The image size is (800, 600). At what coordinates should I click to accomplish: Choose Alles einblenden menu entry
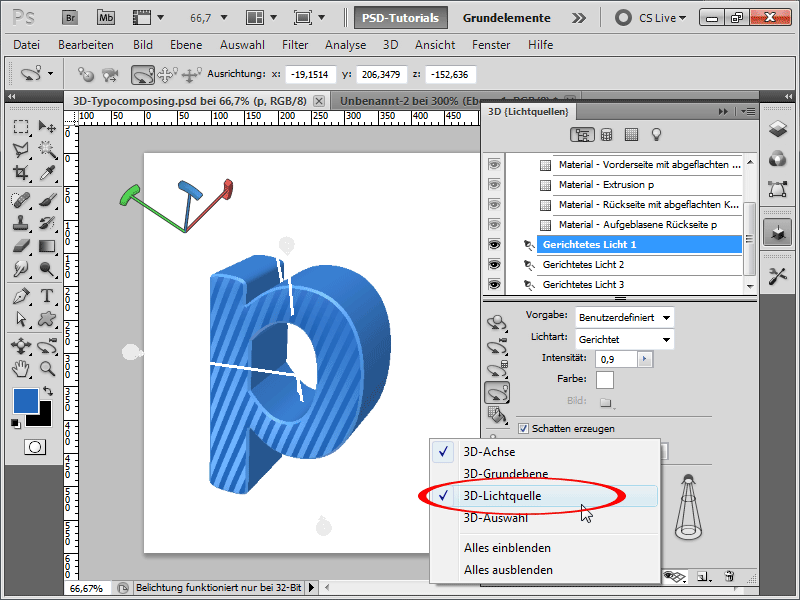[507, 547]
